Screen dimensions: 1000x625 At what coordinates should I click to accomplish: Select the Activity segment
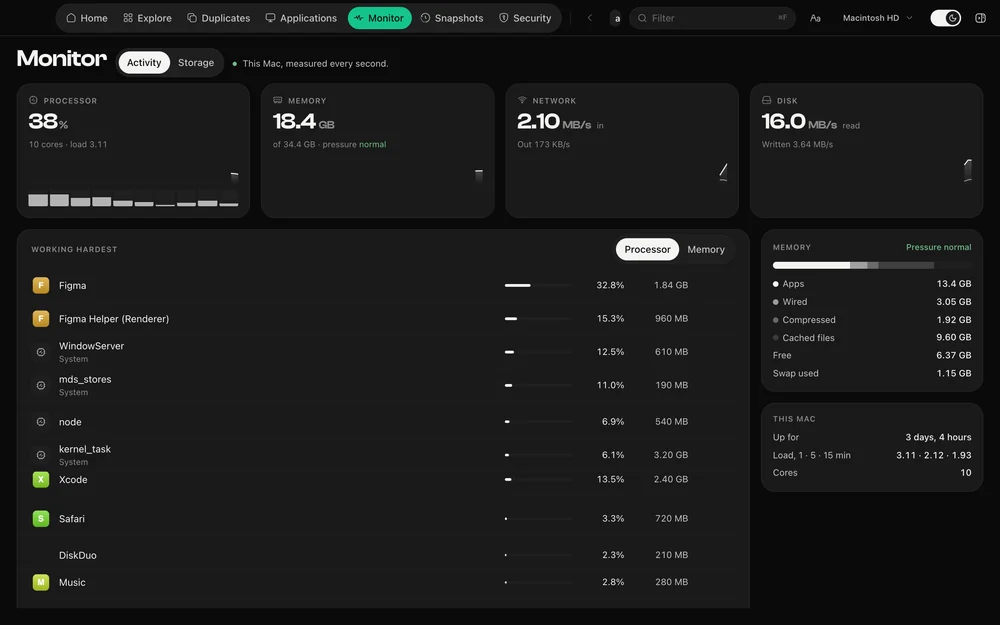144,62
